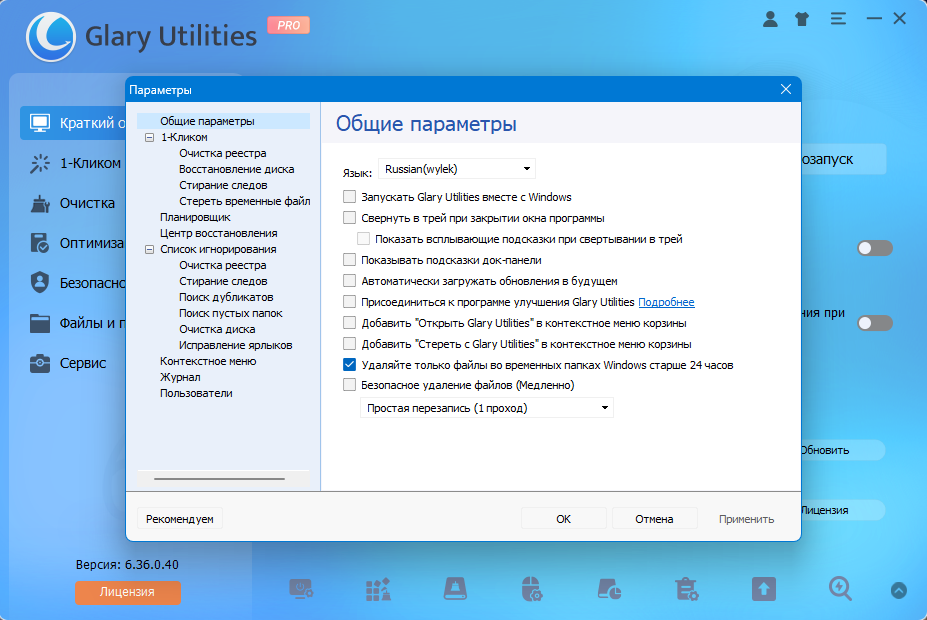Open Пользователи settings page
This screenshot has width=927, height=620.
[x=196, y=392]
